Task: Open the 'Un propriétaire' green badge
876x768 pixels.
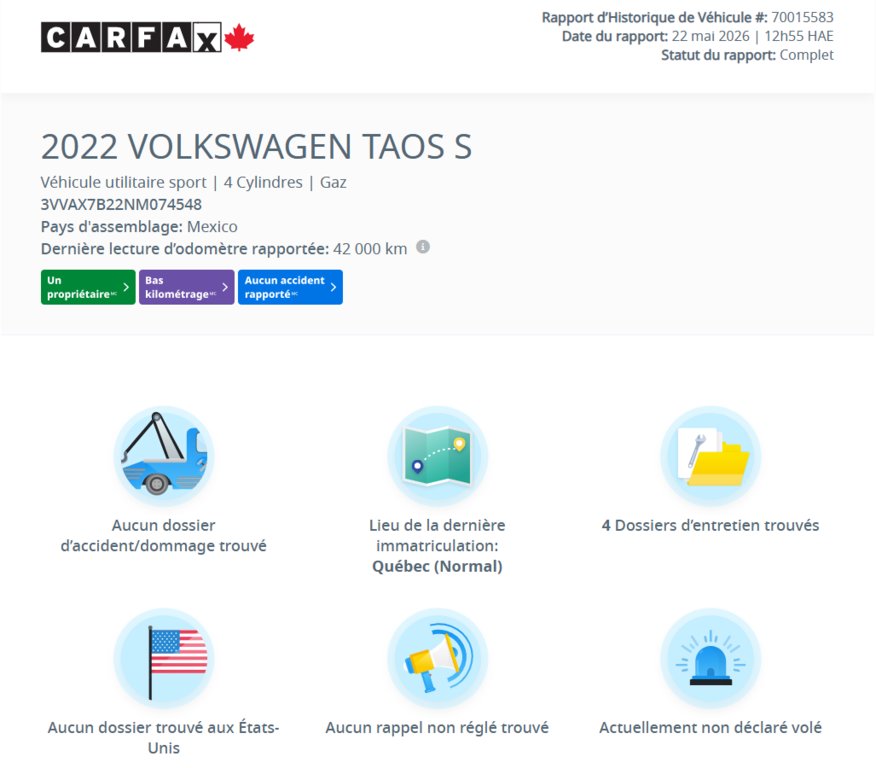Action: pos(88,287)
